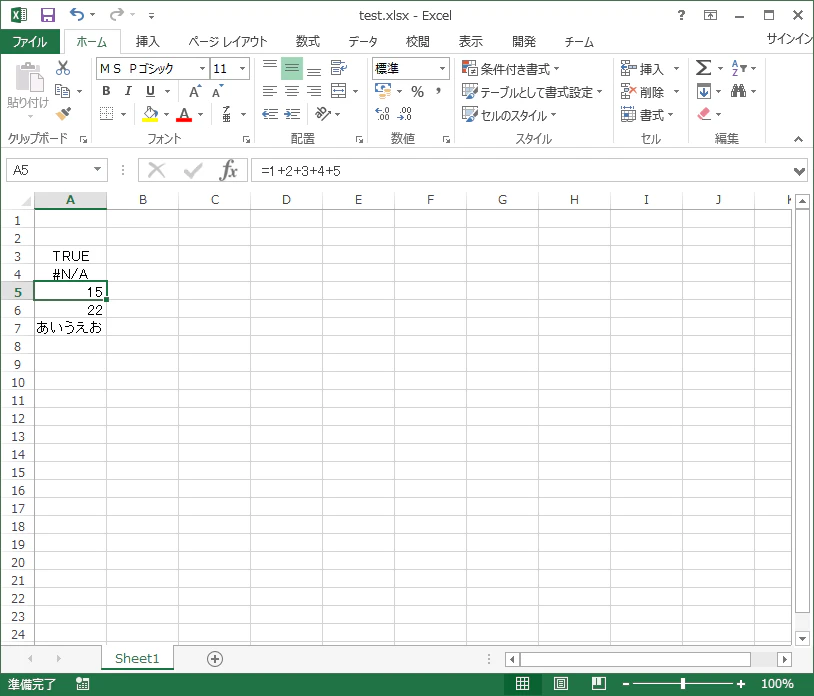The image size is (814, 696).
Task: Open the number format 標準 dropdown
Action: coord(442,69)
